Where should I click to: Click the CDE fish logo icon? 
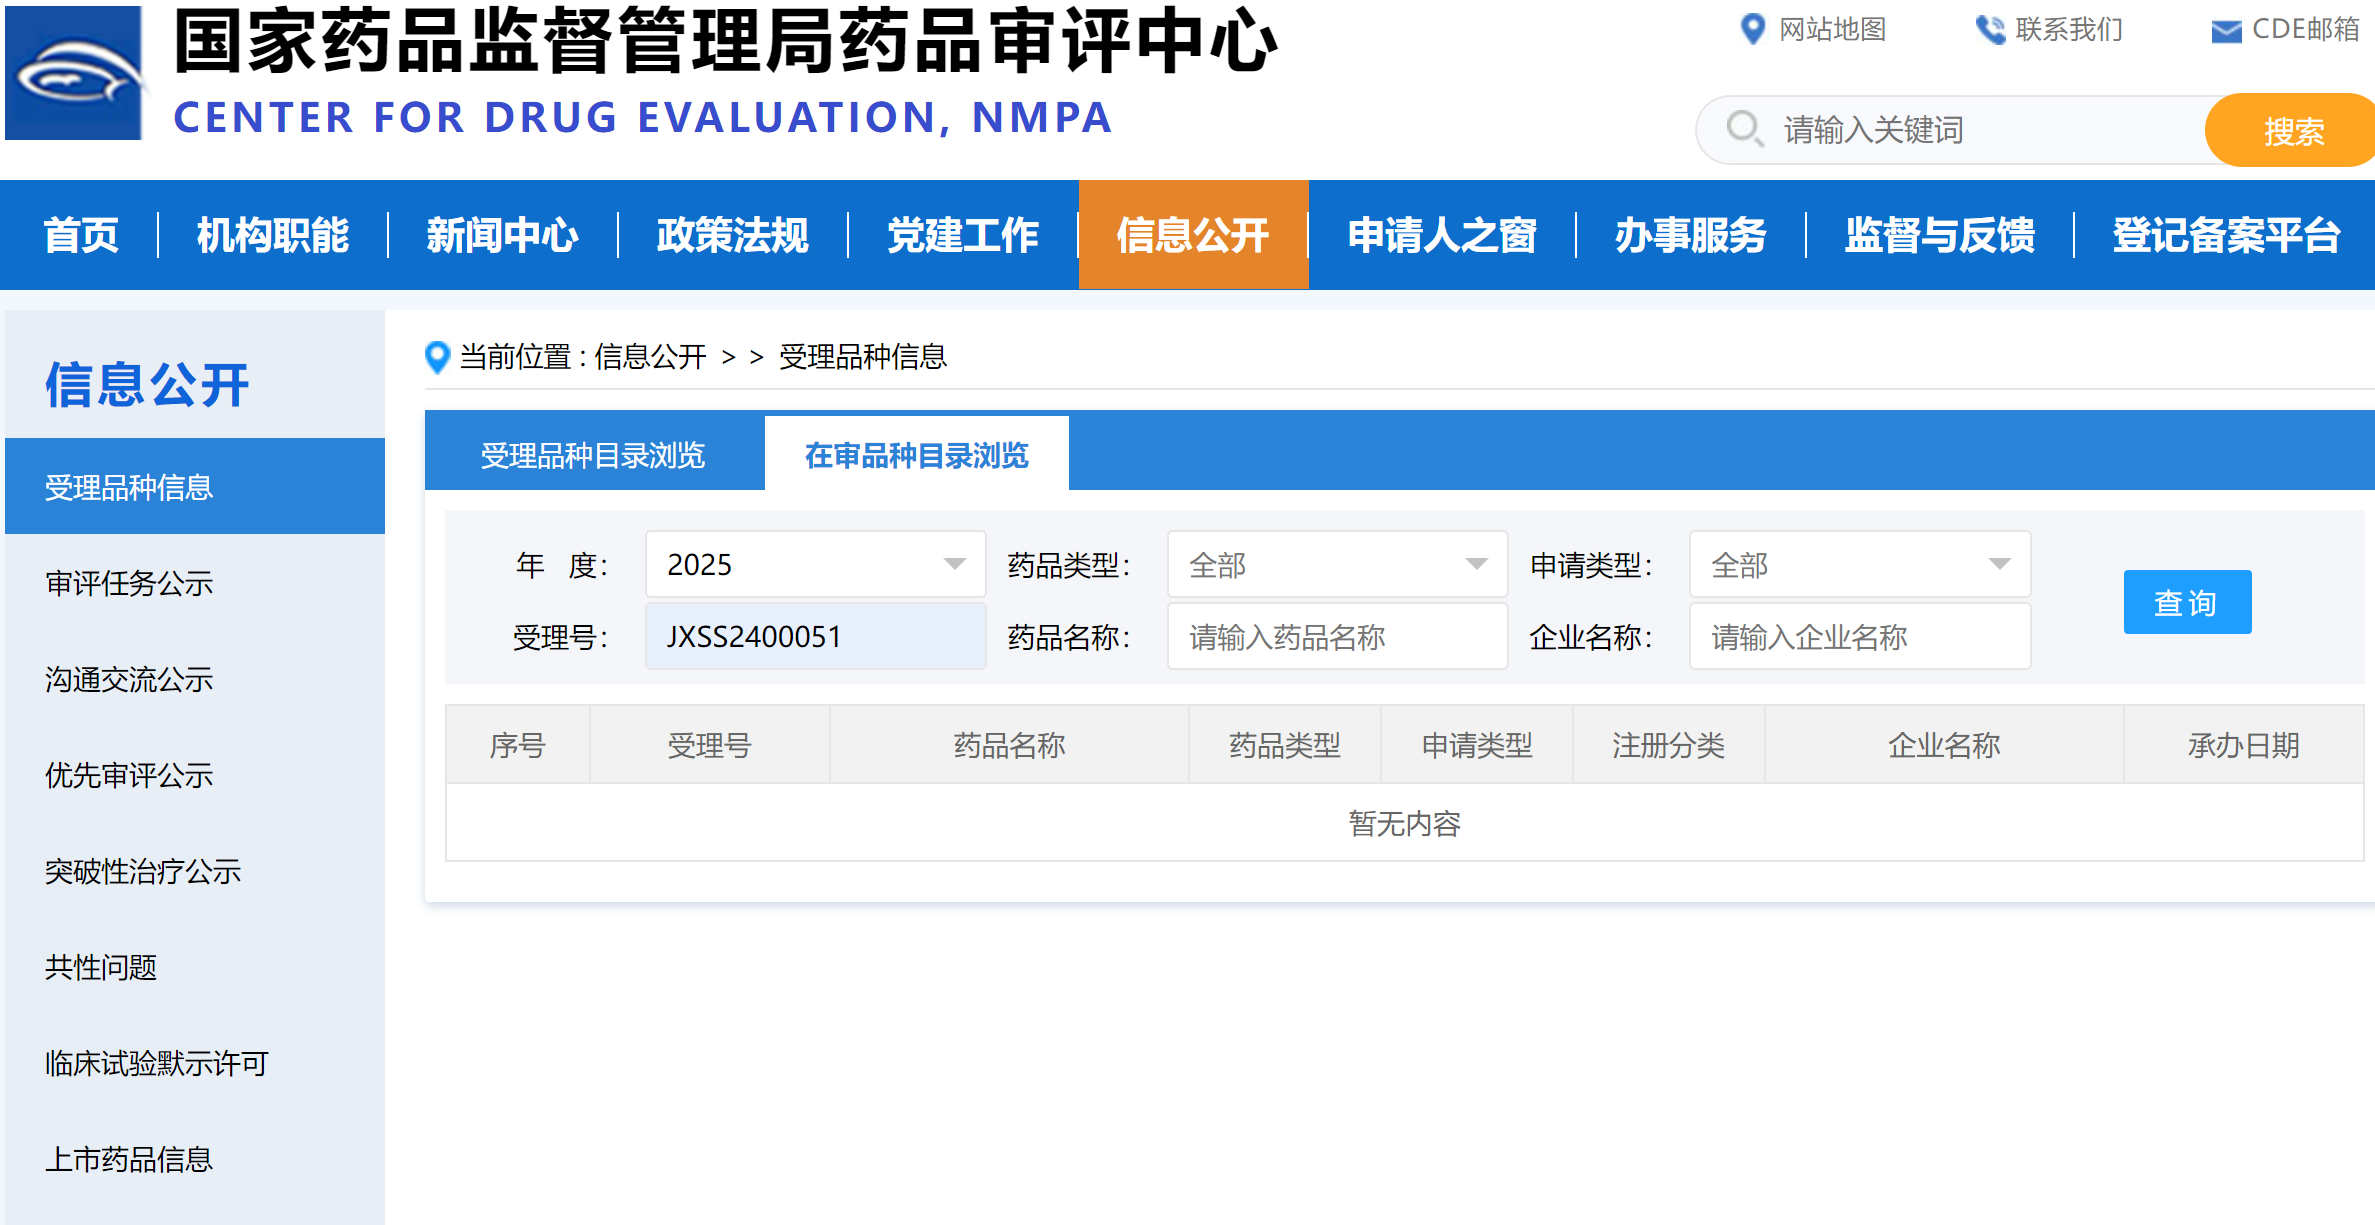[74, 73]
